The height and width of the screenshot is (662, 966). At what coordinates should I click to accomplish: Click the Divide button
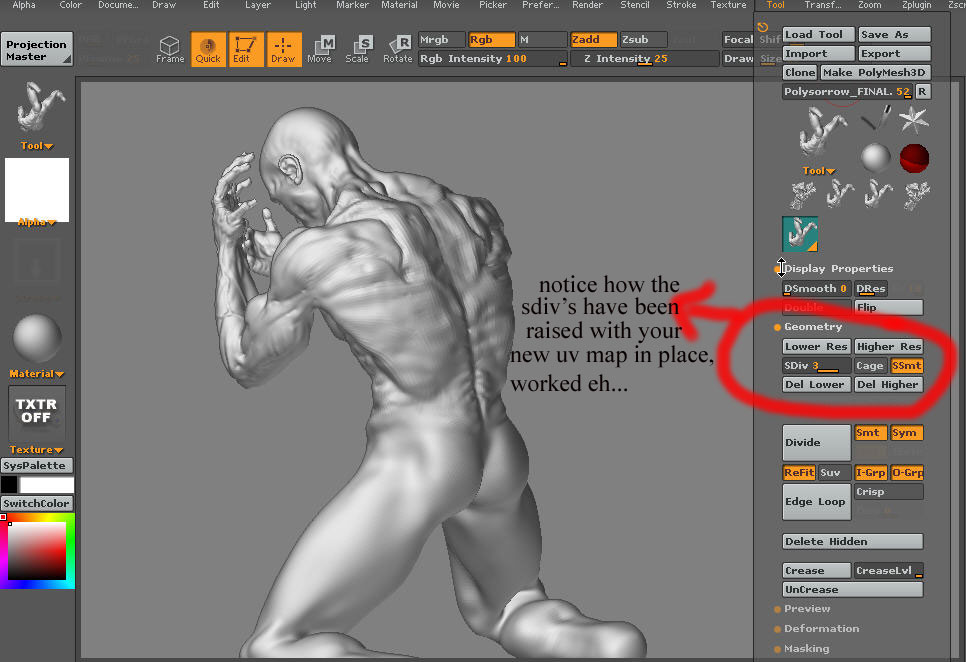coord(816,443)
